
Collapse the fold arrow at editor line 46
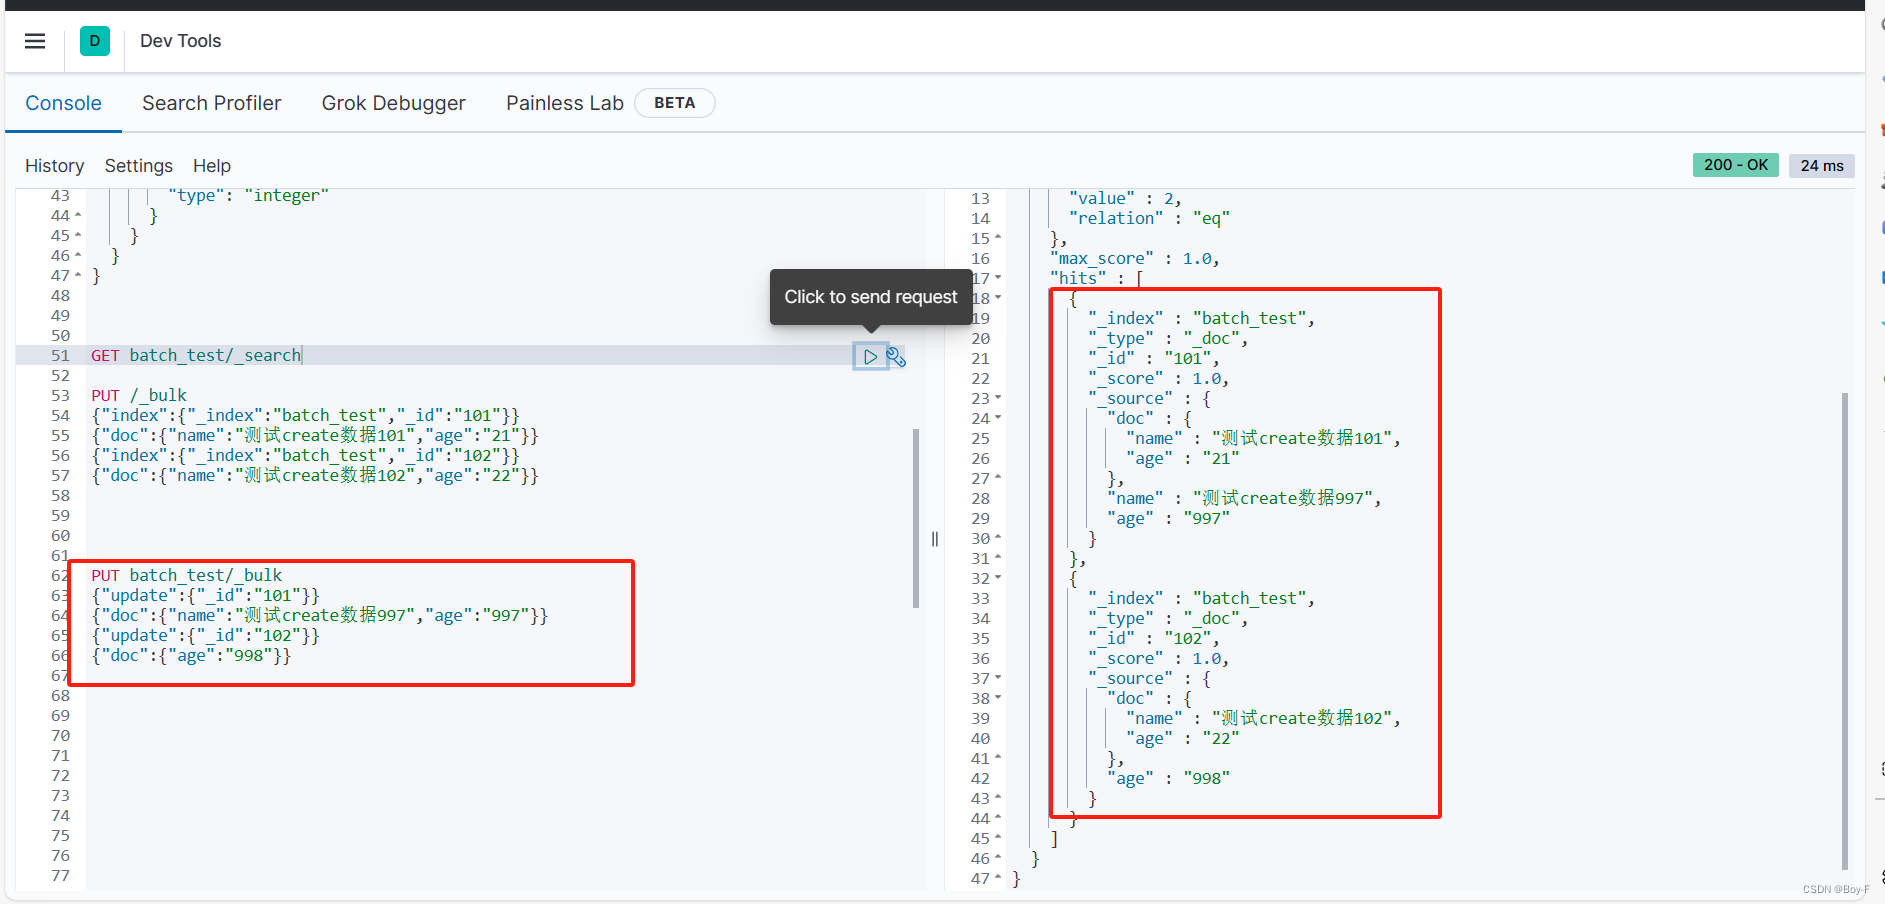[x=78, y=255]
